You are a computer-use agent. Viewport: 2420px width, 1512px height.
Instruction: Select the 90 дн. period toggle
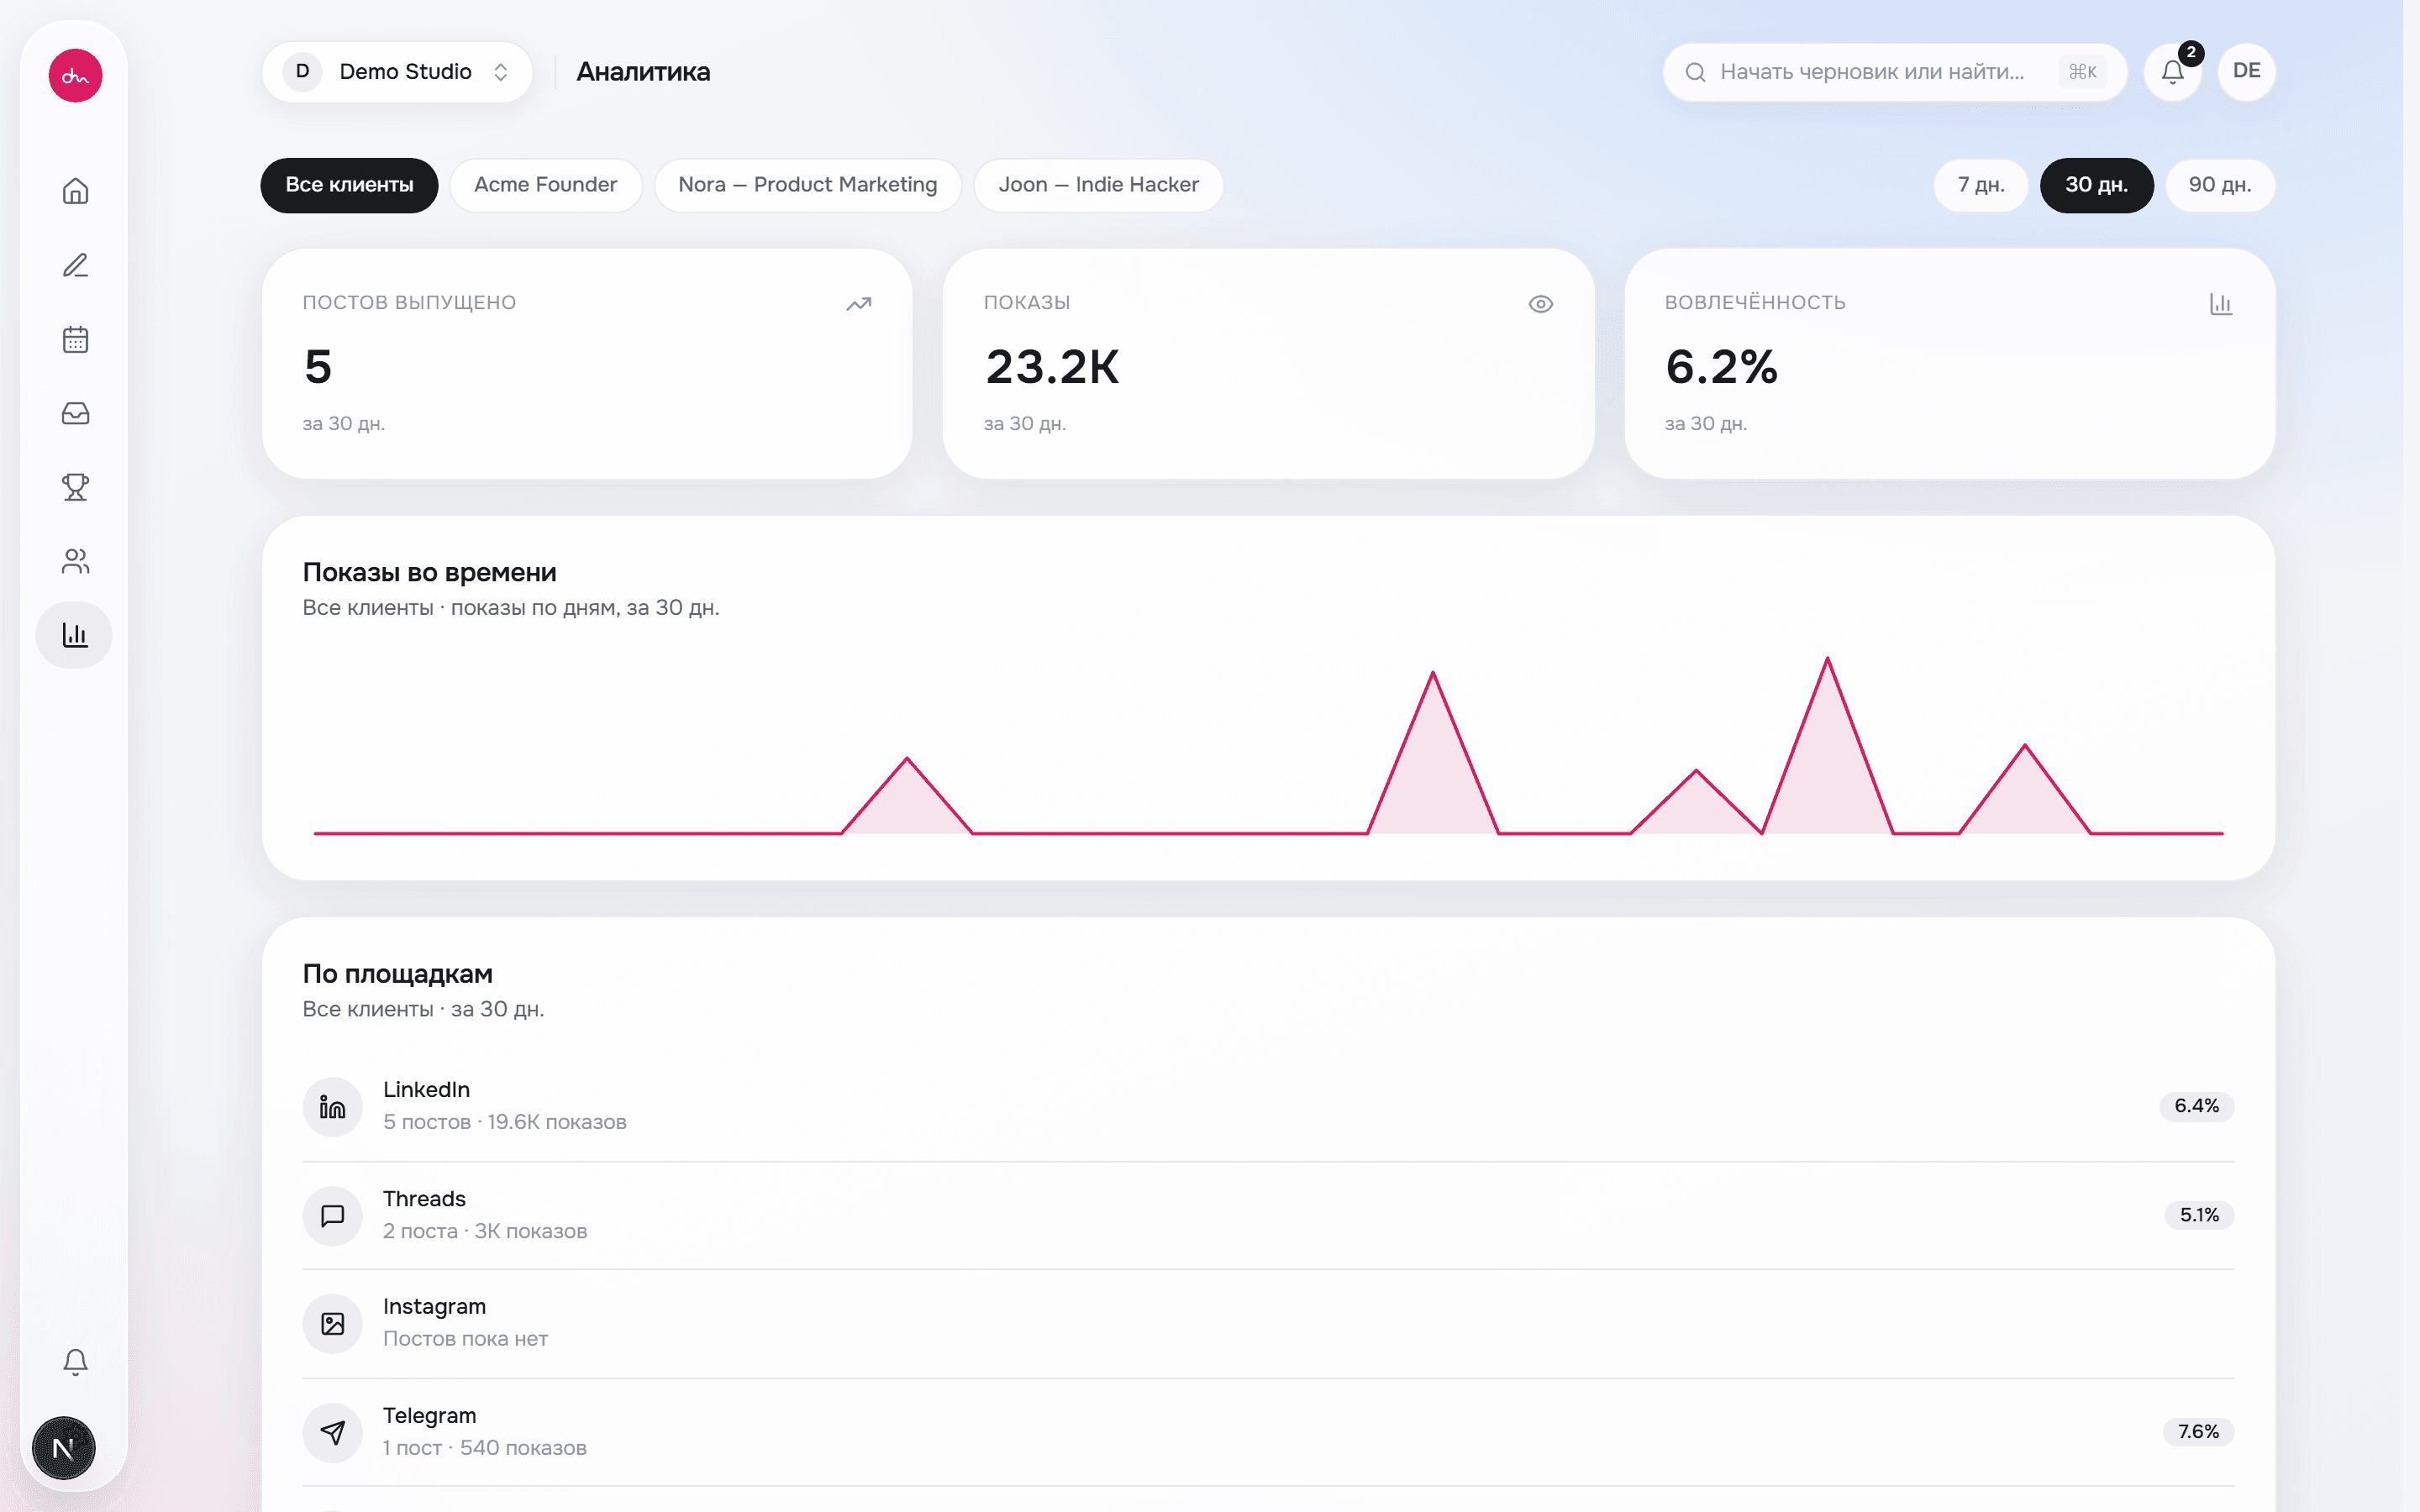click(2219, 185)
